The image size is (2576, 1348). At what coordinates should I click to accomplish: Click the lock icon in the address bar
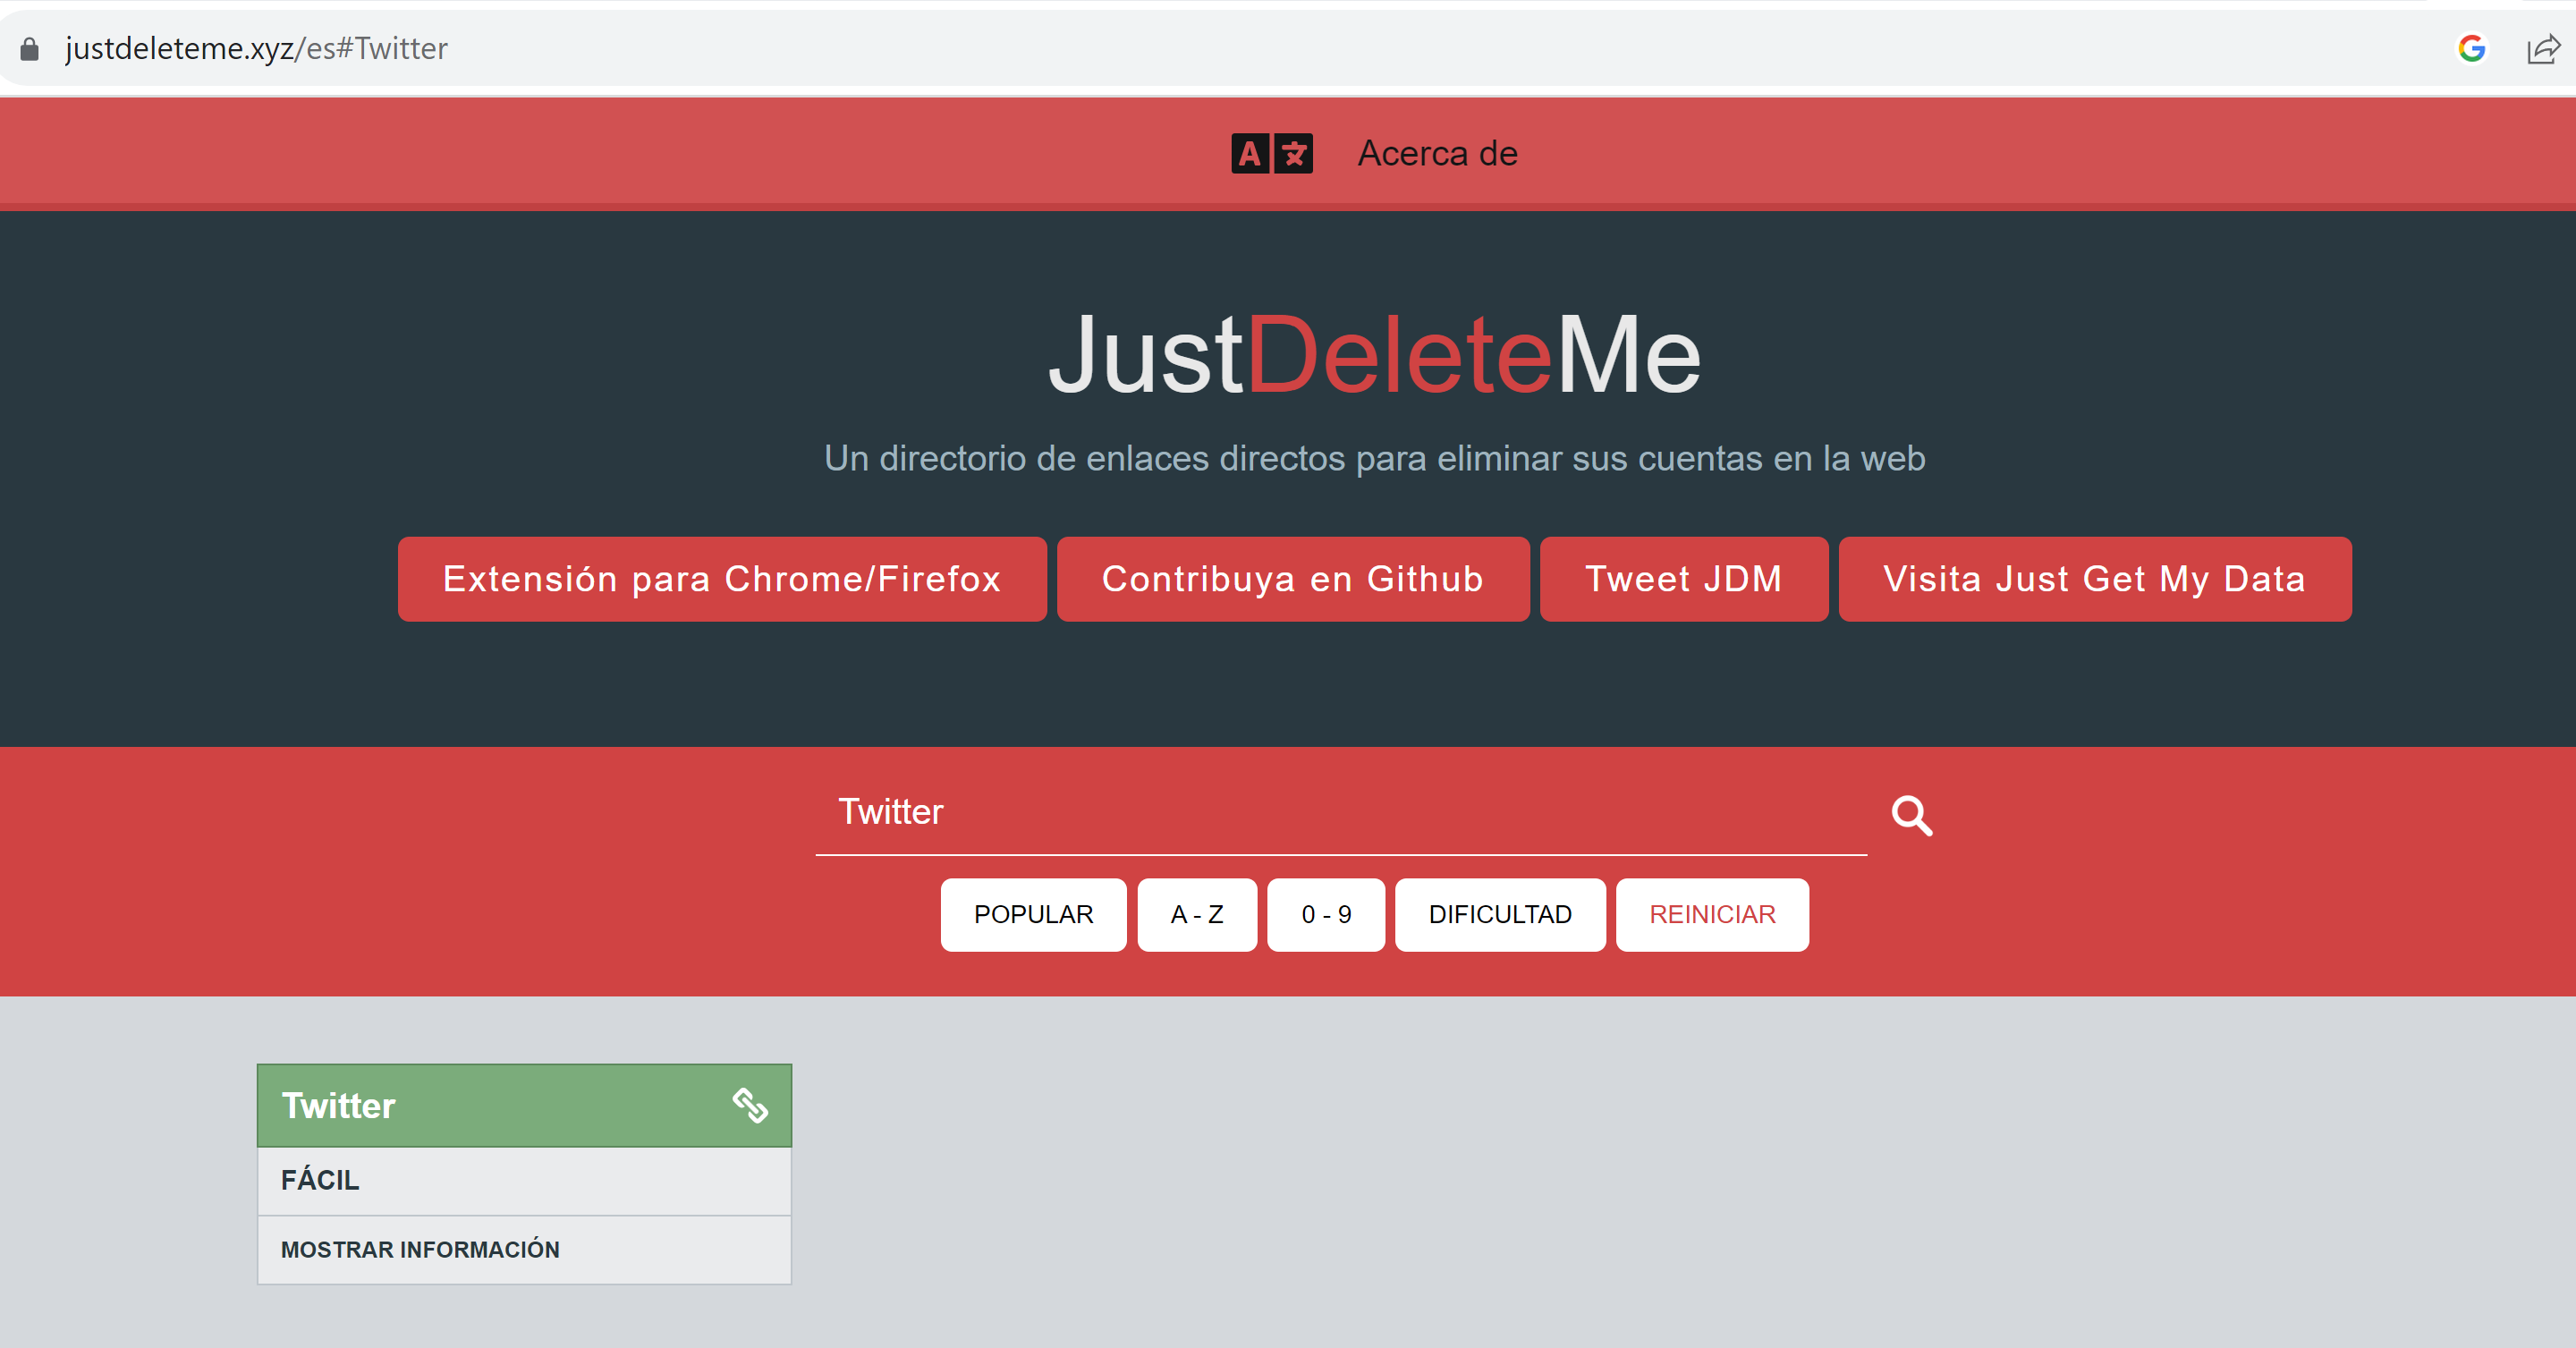pyautogui.click(x=30, y=48)
